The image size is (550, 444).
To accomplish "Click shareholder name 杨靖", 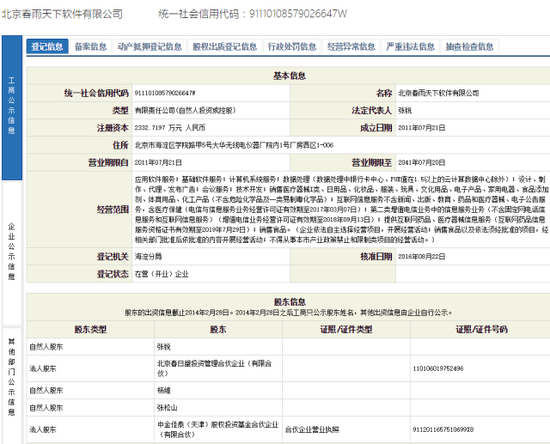I will [164, 390].
